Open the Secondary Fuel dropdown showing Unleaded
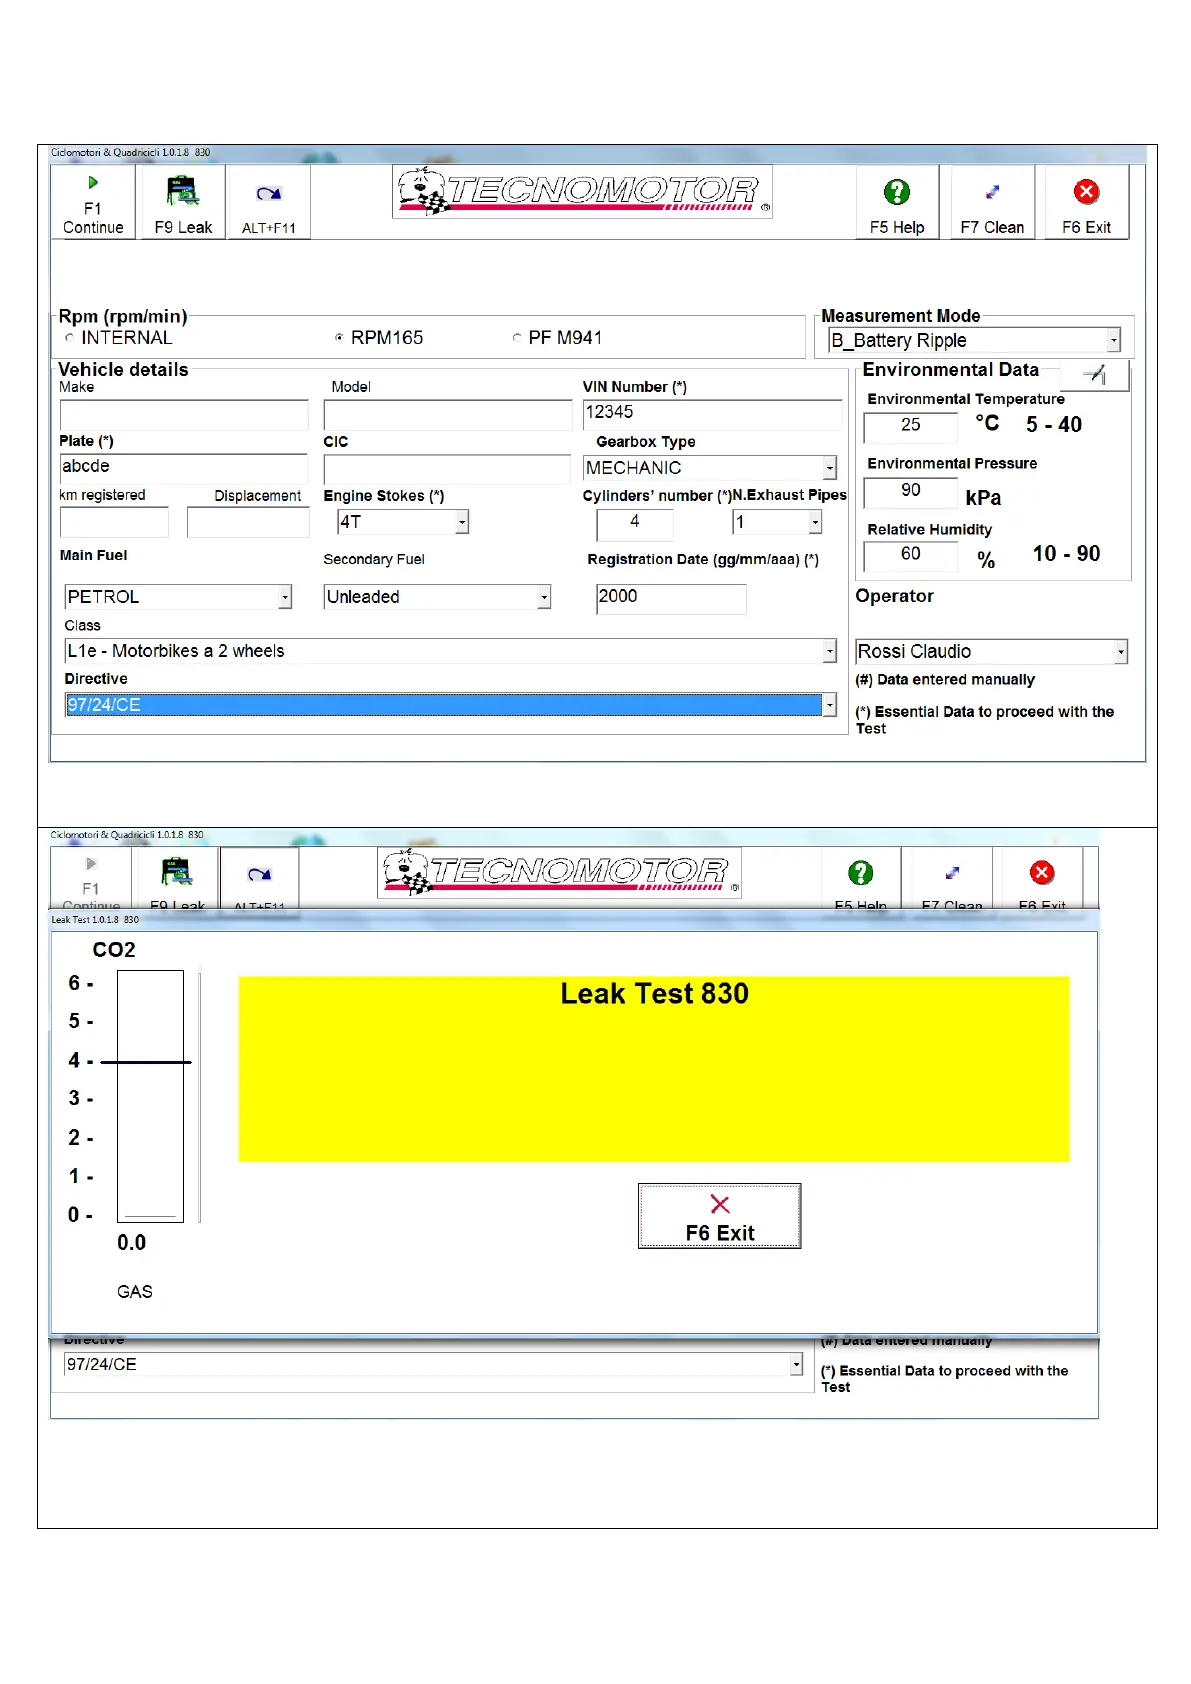This screenshot has height=1684, width=1191. pos(437,597)
